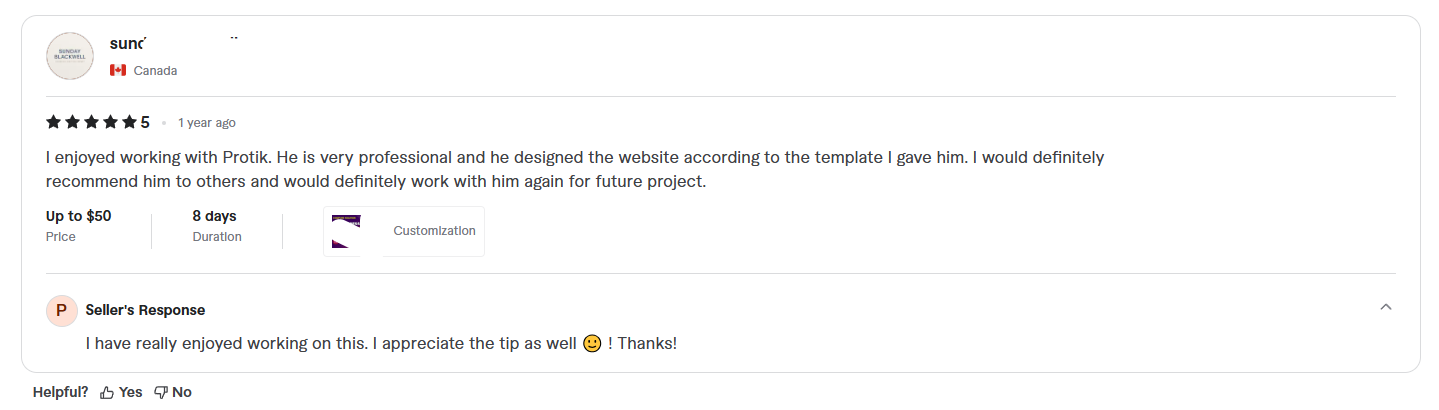Mark review helpful with Yes

(131, 393)
